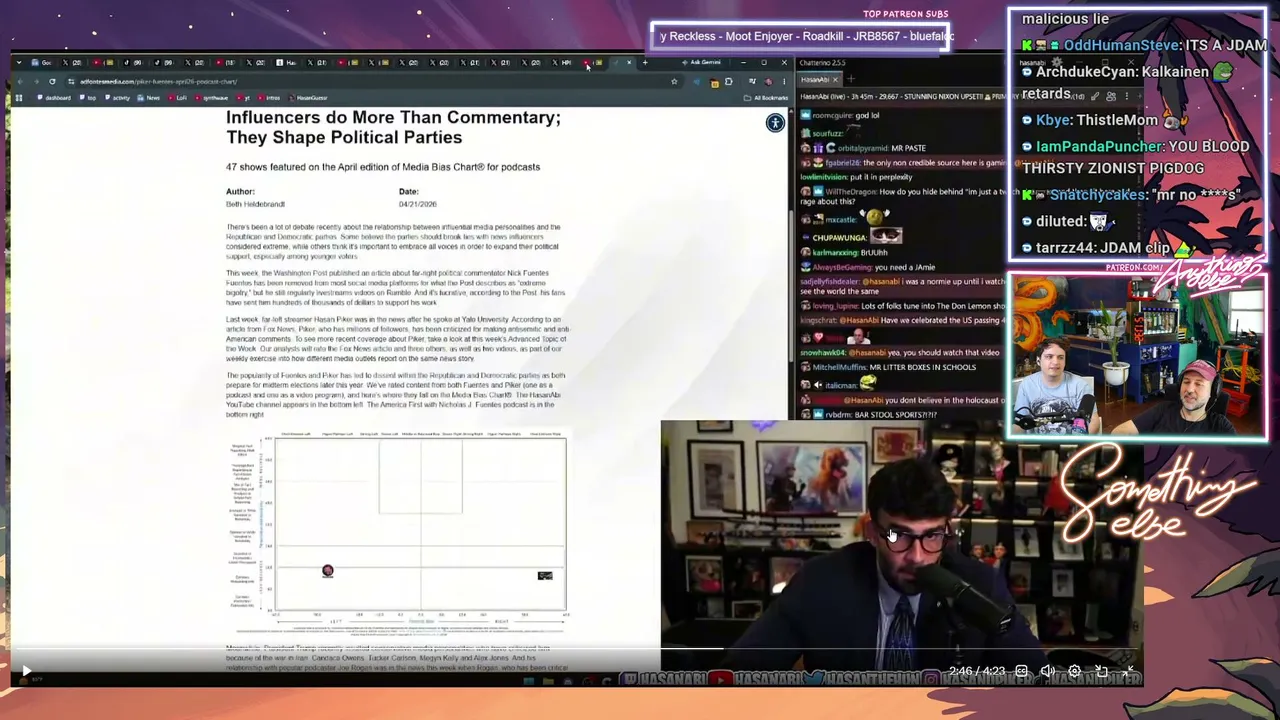Open the apps grid in bookmarks bar
1280x720 pixels.
click(x=19, y=98)
